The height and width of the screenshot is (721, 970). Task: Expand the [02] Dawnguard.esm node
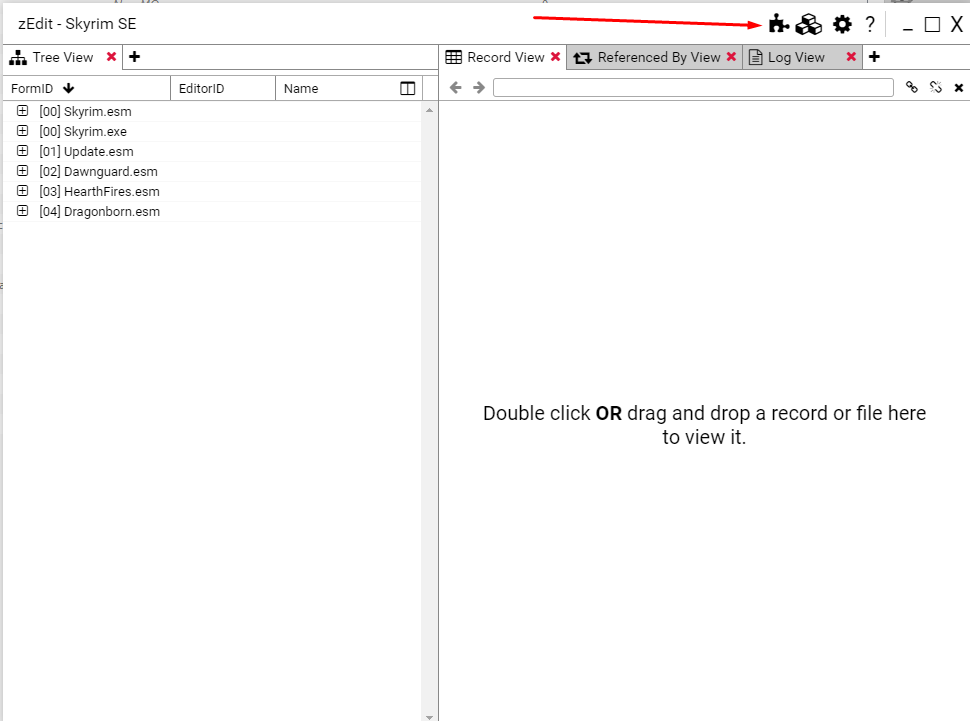pos(23,171)
